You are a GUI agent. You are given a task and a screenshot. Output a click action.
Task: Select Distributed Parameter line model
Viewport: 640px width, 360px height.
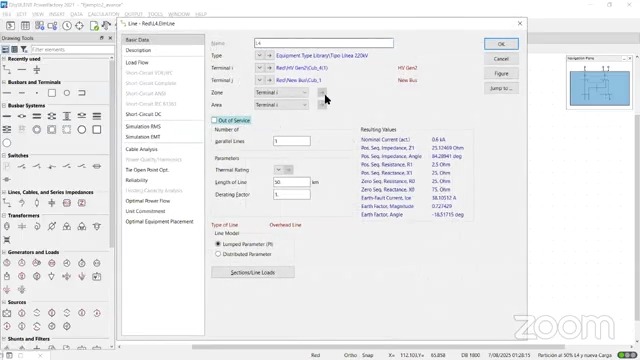pos(218,254)
